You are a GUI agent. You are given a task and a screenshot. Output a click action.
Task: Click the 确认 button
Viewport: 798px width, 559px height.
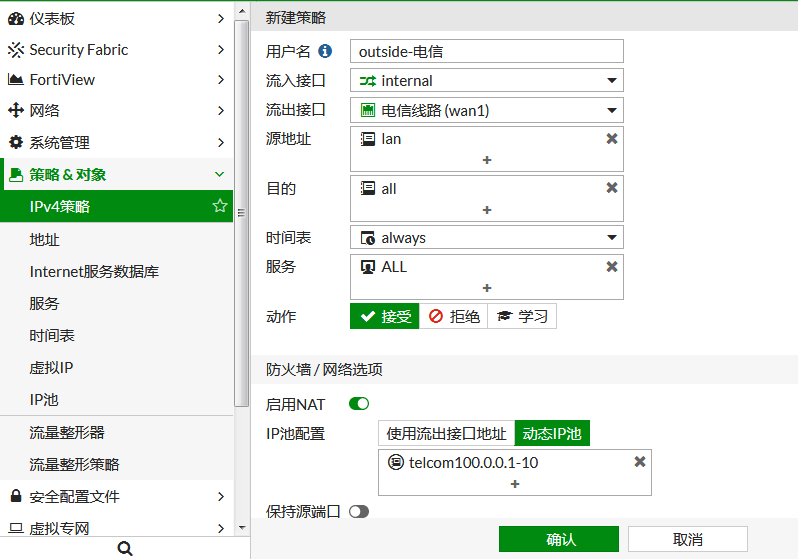click(x=559, y=539)
